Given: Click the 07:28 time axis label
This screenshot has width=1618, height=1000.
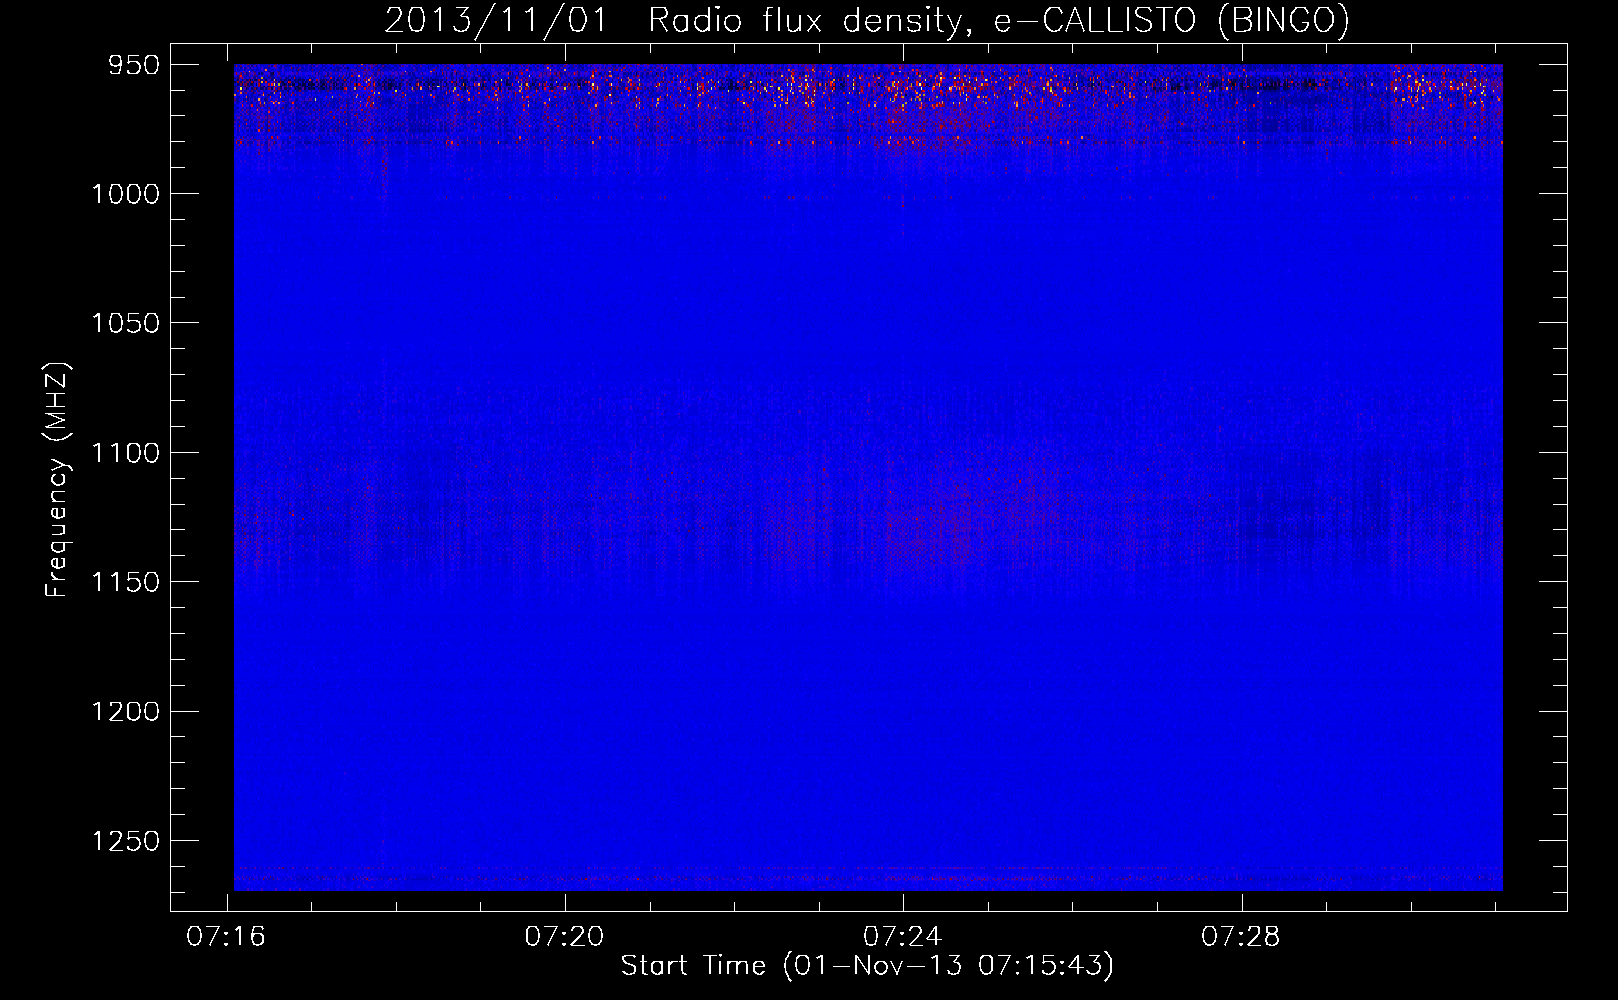Looking at the screenshot, I should (1241, 937).
